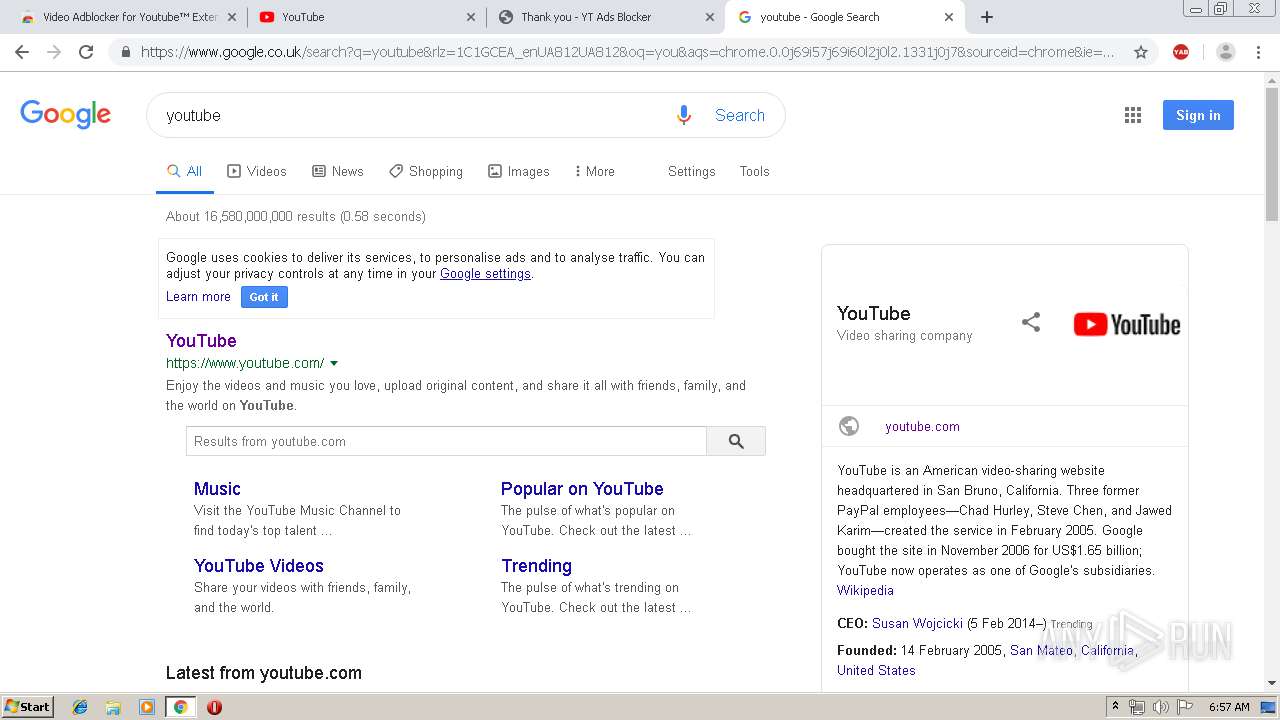Go back with the browser back arrow

click(x=22, y=52)
